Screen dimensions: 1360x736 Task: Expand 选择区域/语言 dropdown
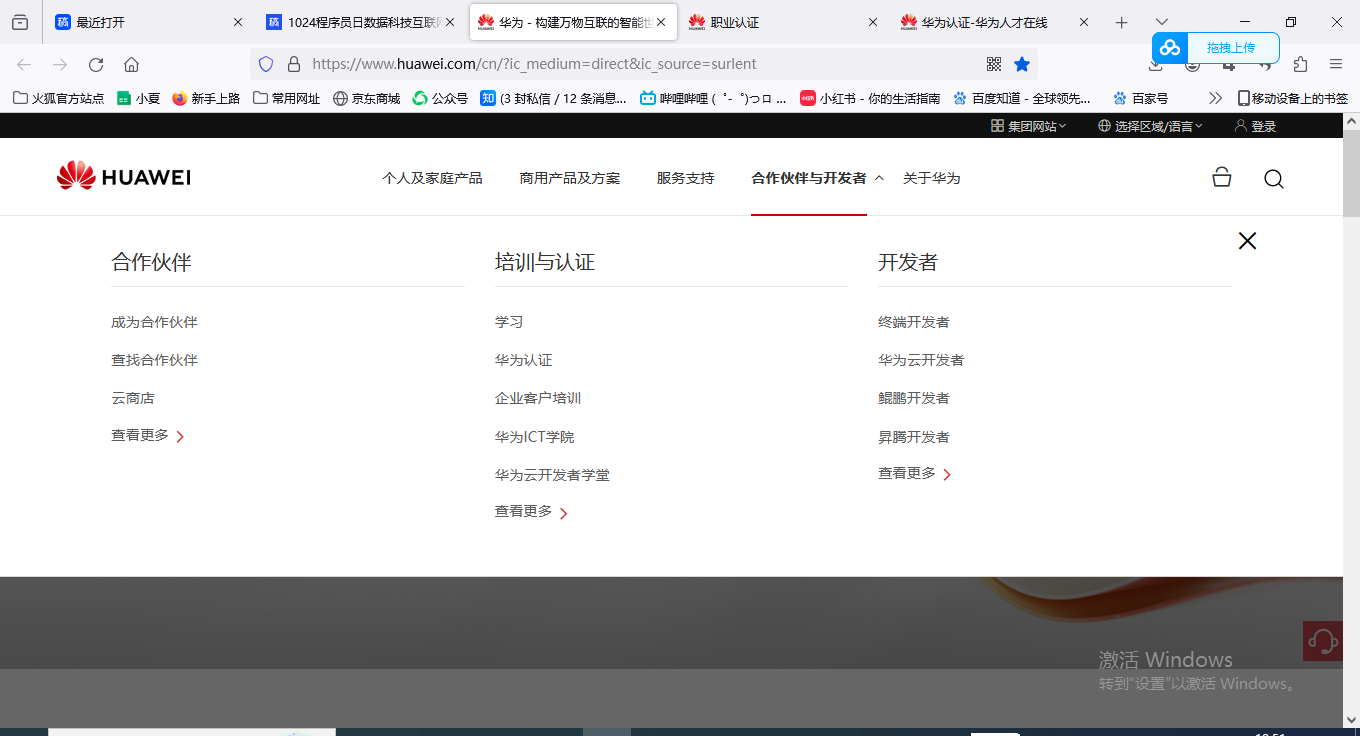[x=1150, y=126]
